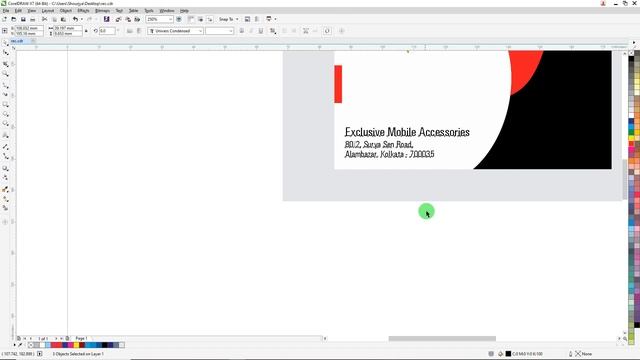This screenshot has width=640, height=360.
Task: Click the No Color swatch in document palette
Action: coord(31,345)
